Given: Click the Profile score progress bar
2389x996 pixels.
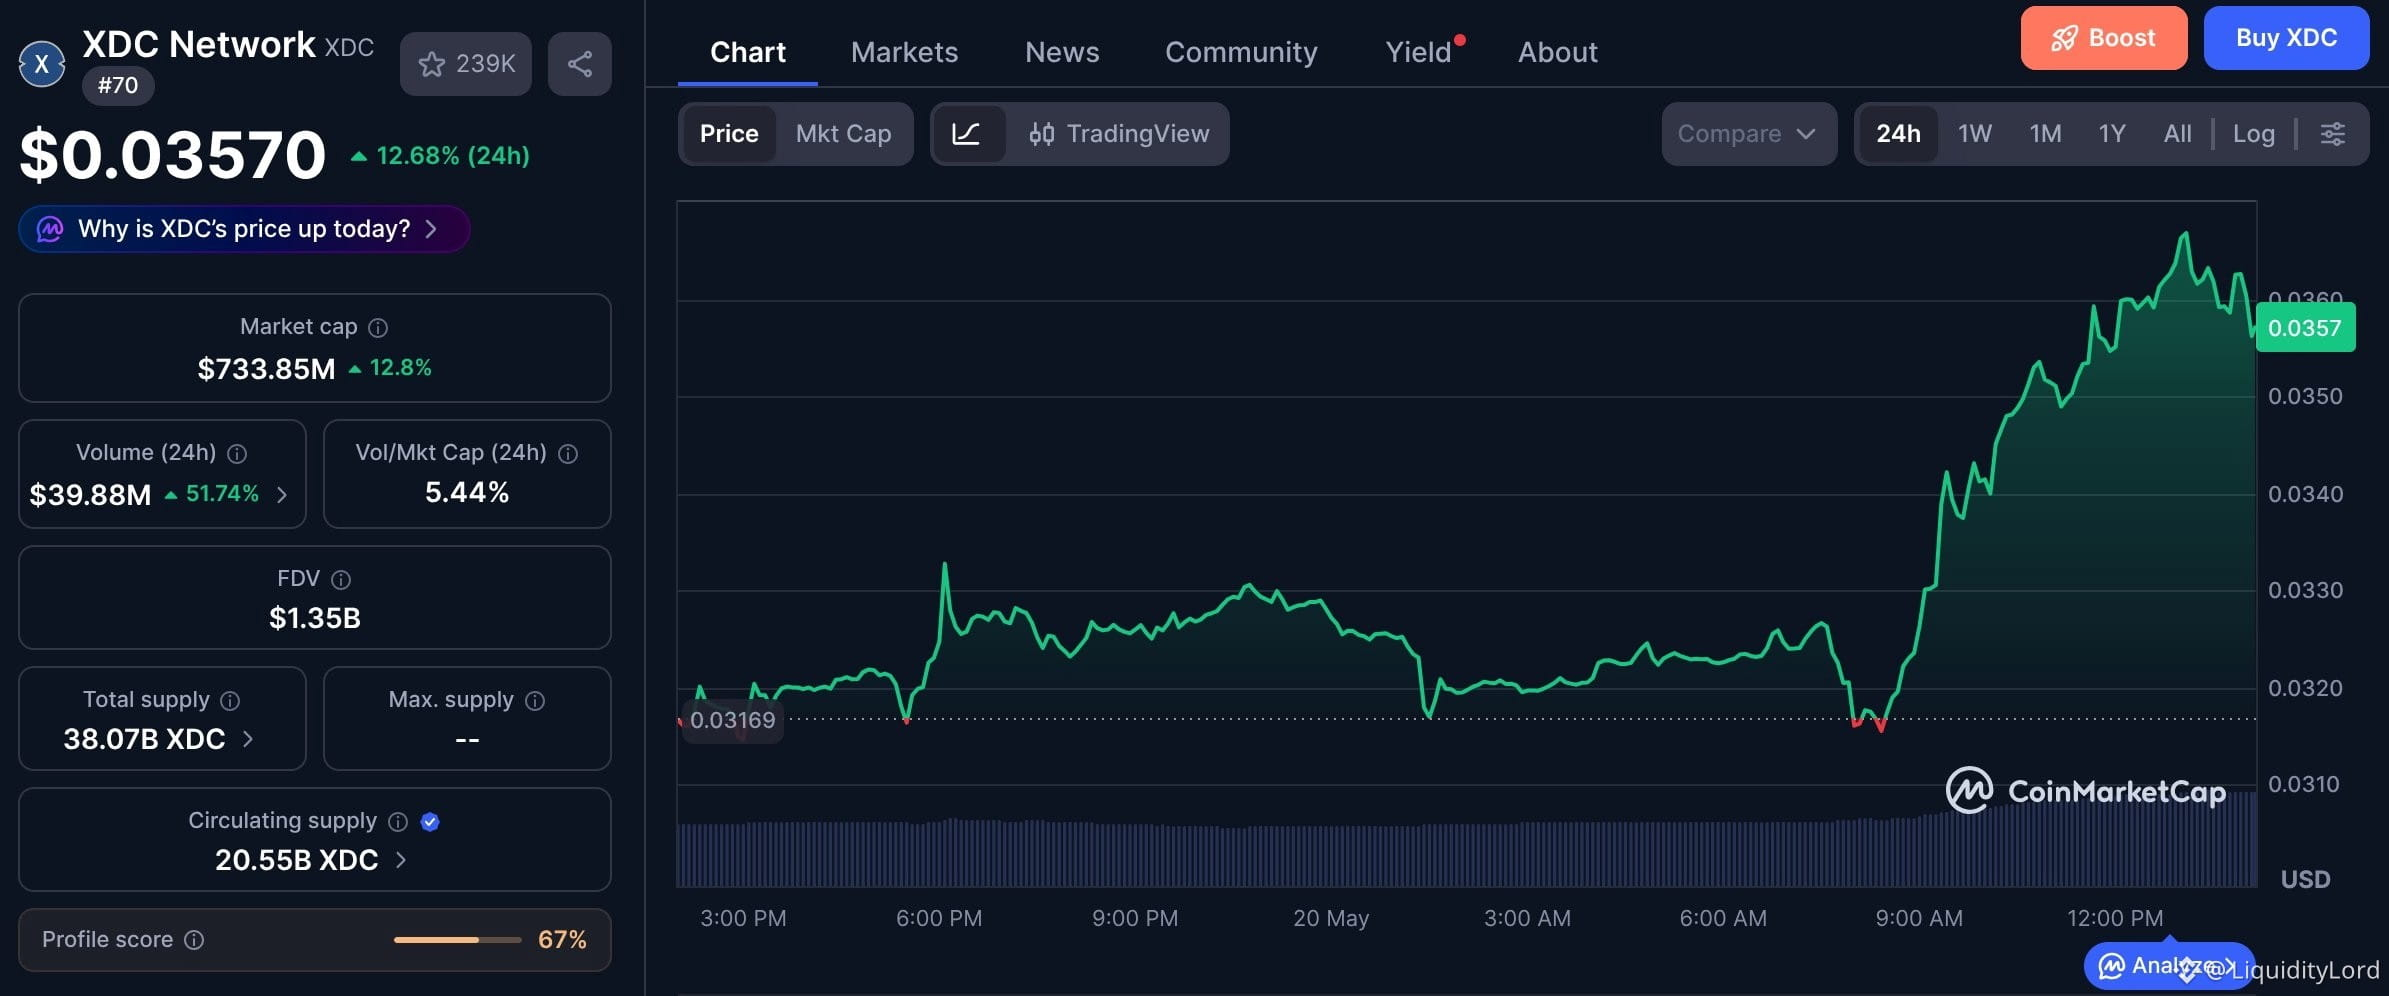Looking at the screenshot, I should (x=458, y=940).
